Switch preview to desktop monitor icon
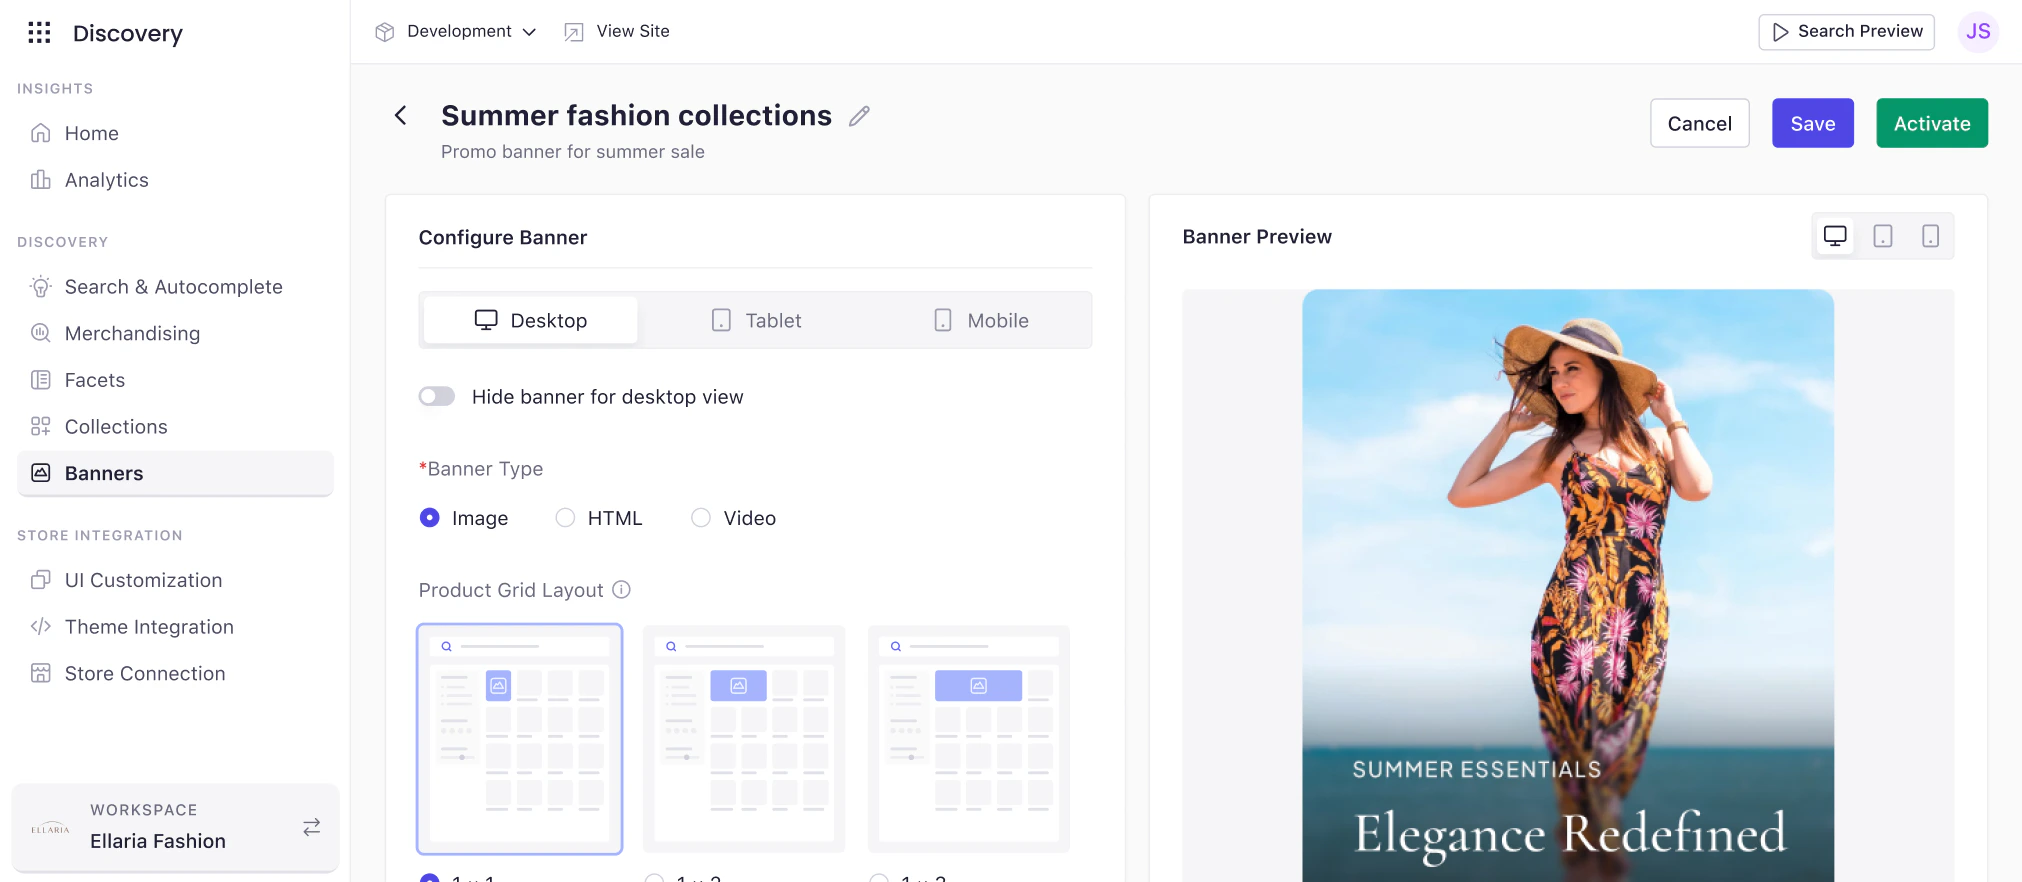Viewport: 2022px width, 882px height. (x=1835, y=236)
